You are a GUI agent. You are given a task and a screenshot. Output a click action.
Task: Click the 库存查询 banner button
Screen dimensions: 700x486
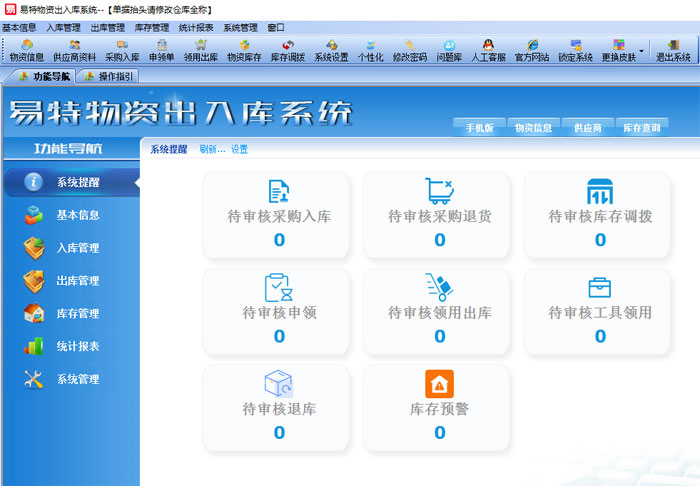tap(642, 128)
